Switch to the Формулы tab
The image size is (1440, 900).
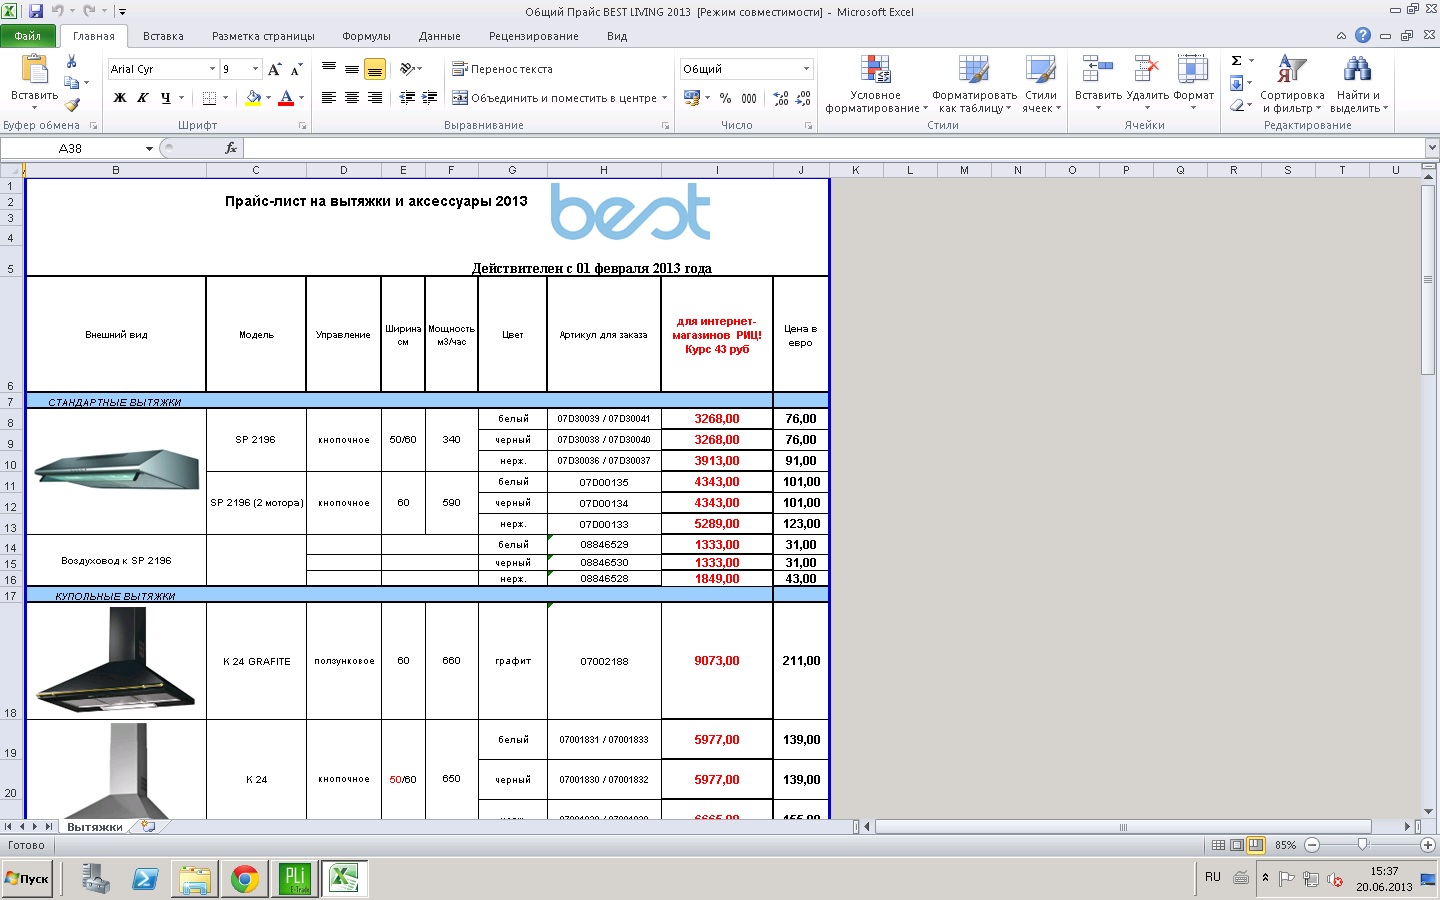366,36
